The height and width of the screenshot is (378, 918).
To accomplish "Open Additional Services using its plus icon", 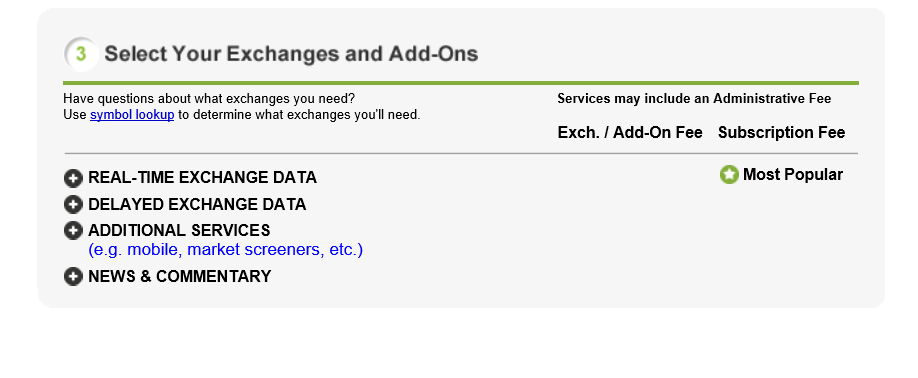I will (x=73, y=231).
